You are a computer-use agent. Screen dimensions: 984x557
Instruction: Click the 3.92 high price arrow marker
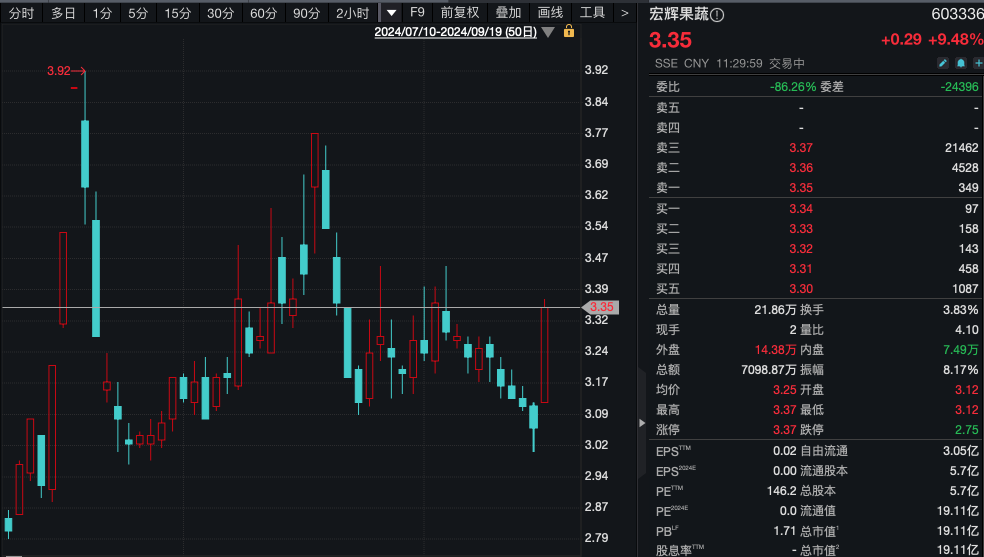[x=67, y=71]
